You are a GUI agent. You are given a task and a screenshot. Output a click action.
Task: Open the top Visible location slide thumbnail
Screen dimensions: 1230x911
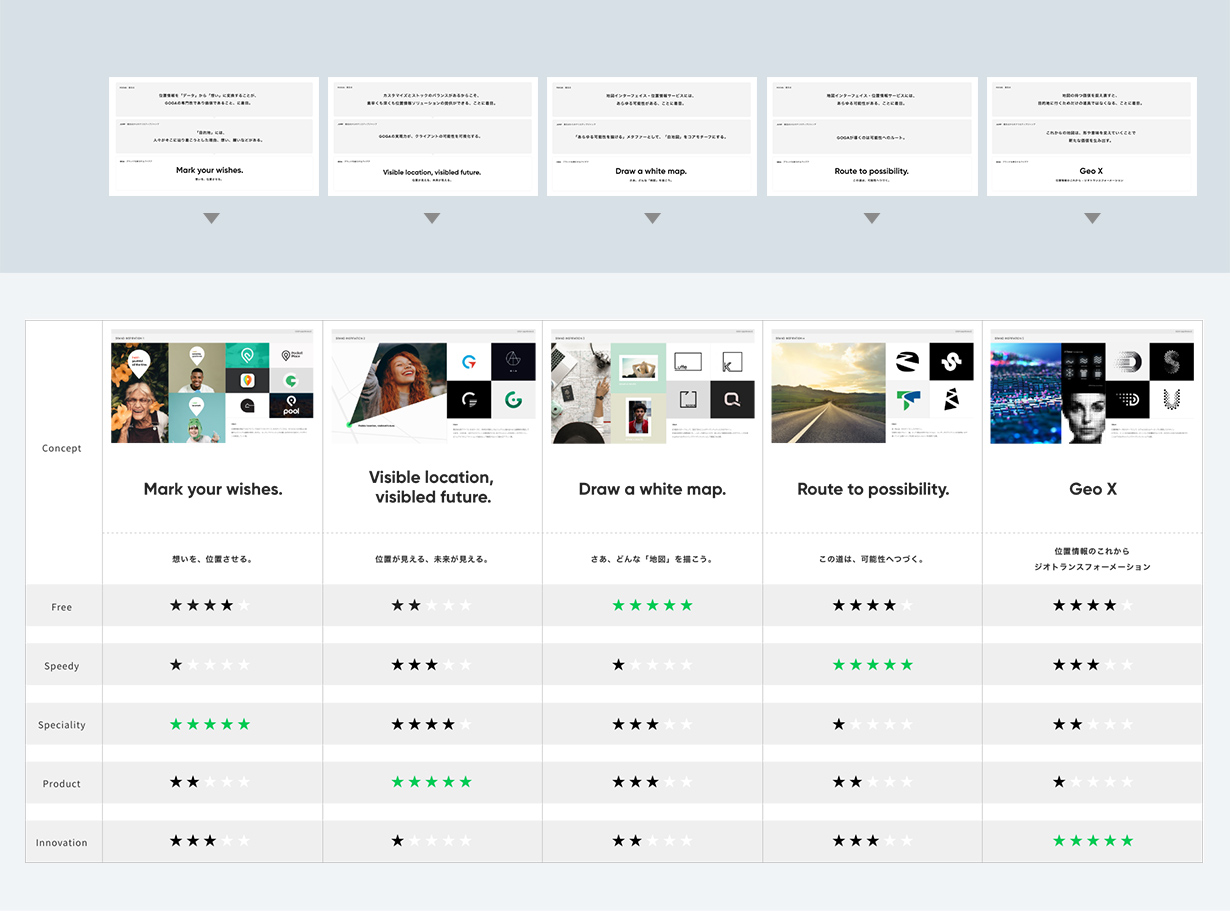click(432, 136)
